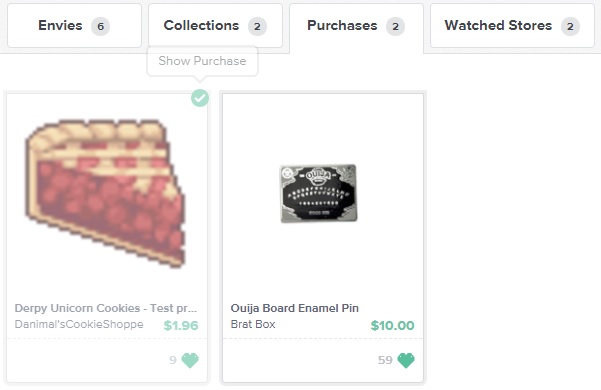Click the Envies count badge 6
The height and width of the screenshot is (390, 601).
pyautogui.click(x=100, y=26)
